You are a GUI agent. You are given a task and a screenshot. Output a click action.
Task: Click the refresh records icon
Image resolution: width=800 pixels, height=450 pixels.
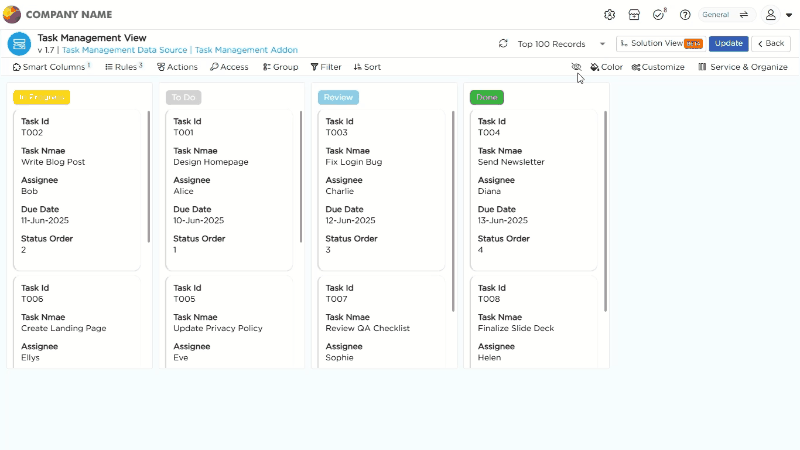(503, 44)
